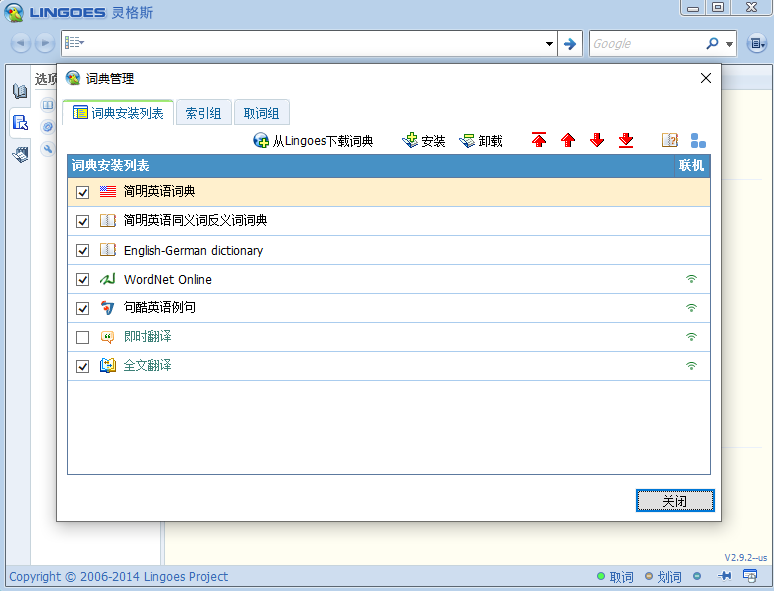This screenshot has height=591, width=774.
Task: Click the 安装 install button
Action: (x=424, y=141)
